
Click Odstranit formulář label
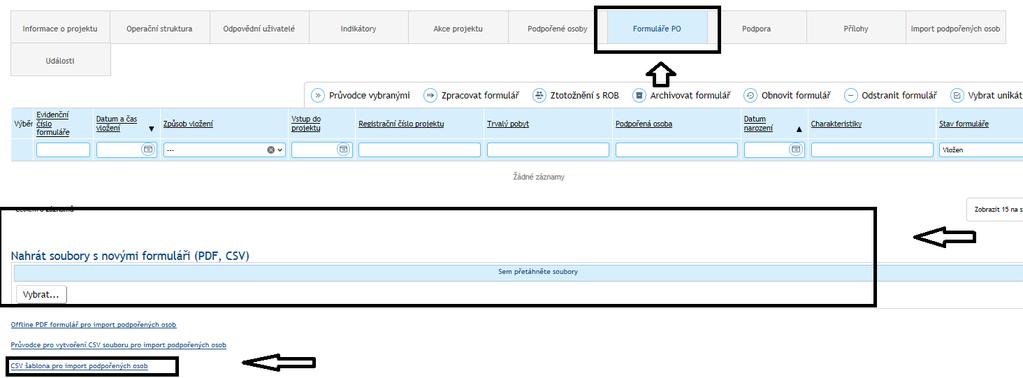coord(899,95)
